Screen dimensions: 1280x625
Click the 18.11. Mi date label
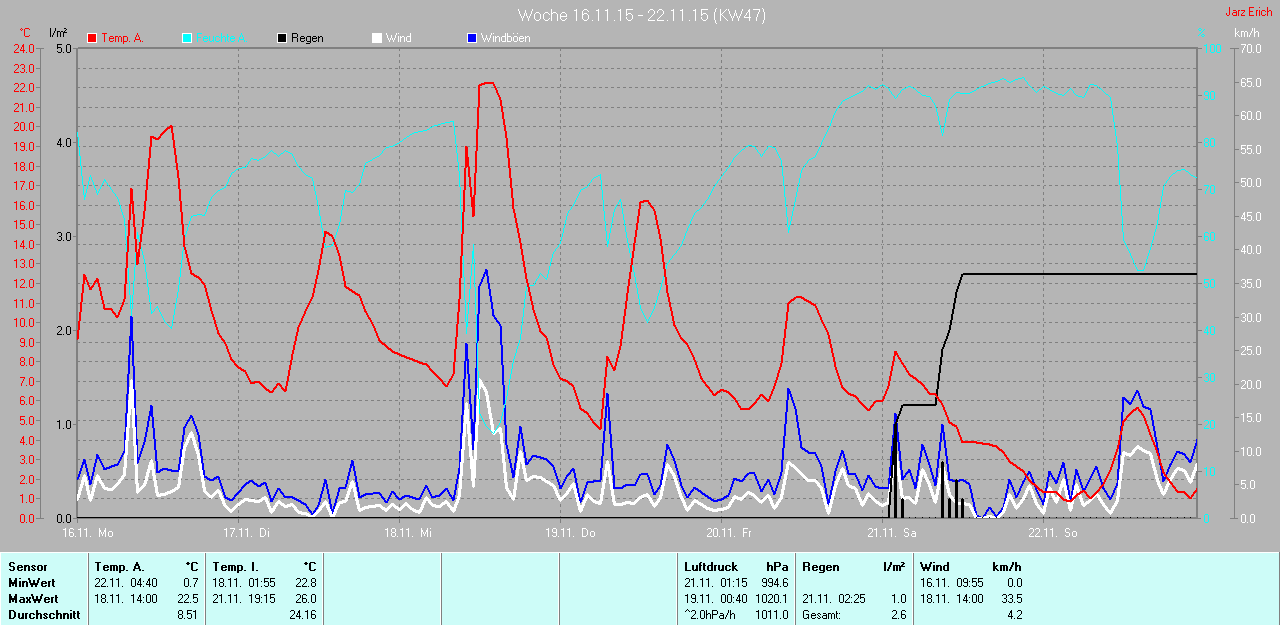[x=407, y=533]
